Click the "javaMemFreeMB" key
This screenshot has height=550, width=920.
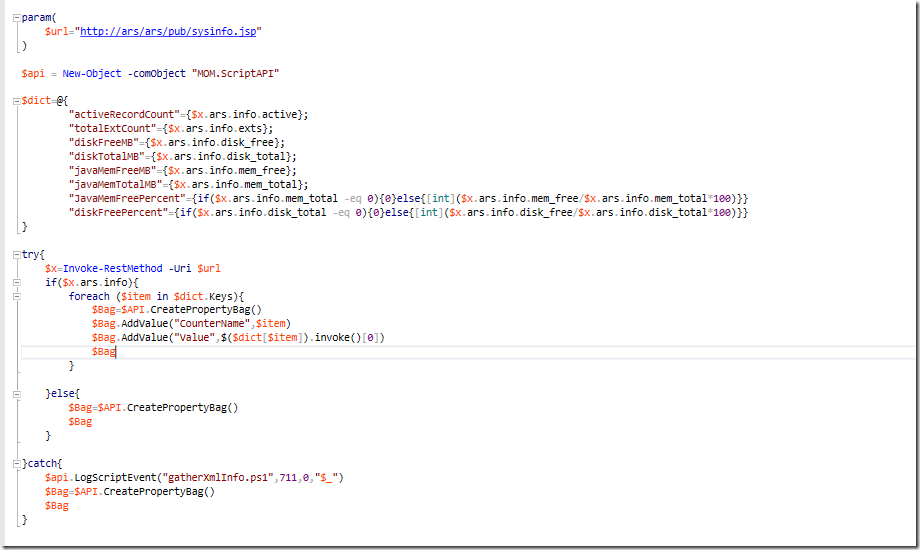pos(112,171)
